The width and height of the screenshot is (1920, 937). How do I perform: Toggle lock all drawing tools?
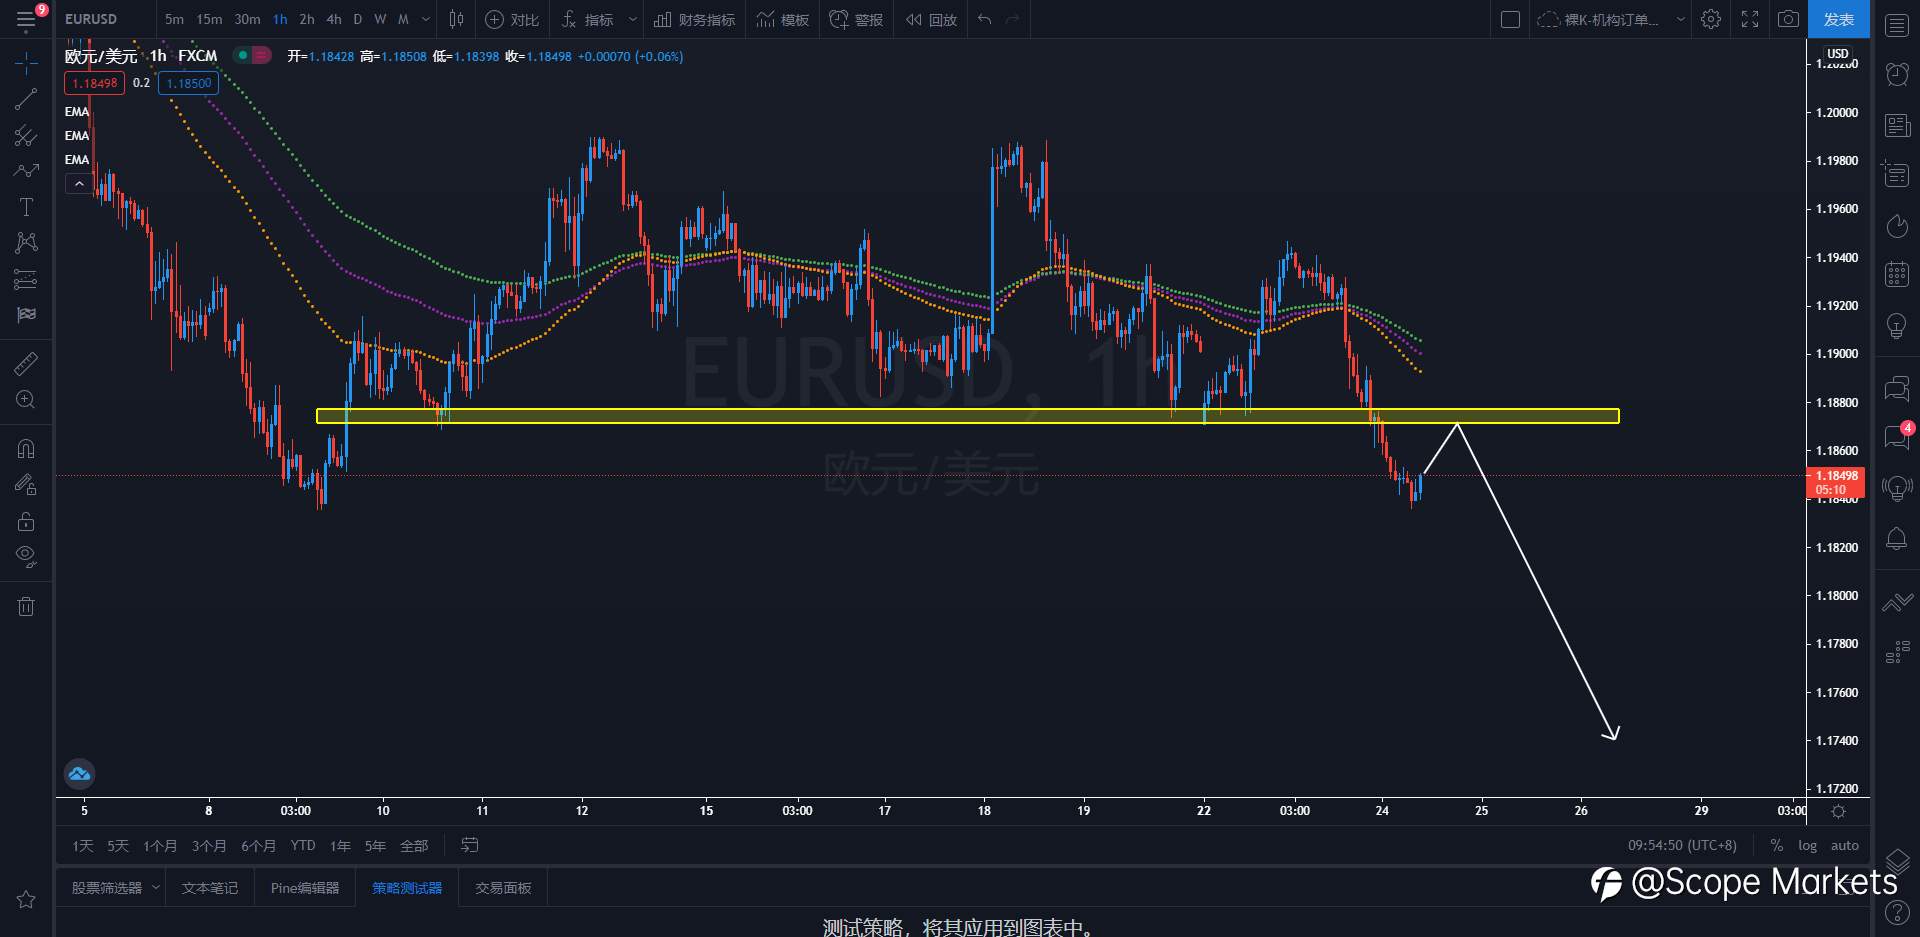pos(27,521)
